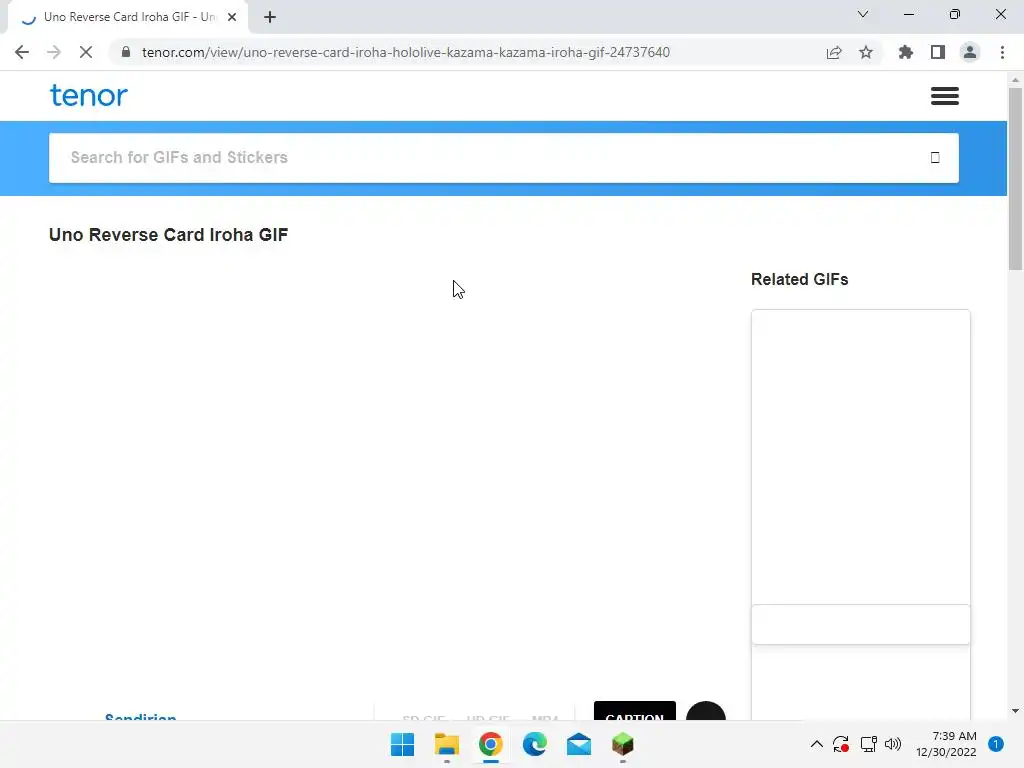This screenshot has width=1024, height=768.
Task: Select the tenor.com URL in the address bar
Action: (406, 52)
